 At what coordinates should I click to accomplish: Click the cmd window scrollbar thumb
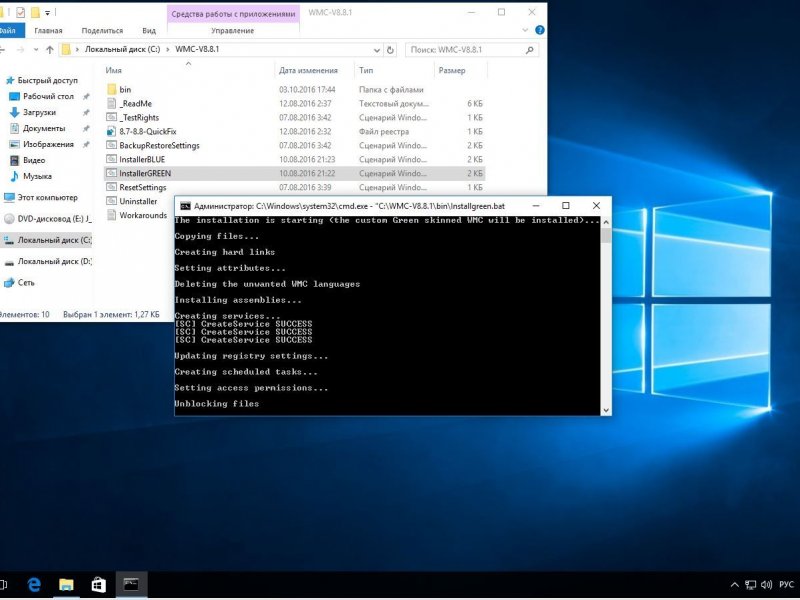[606, 236]
